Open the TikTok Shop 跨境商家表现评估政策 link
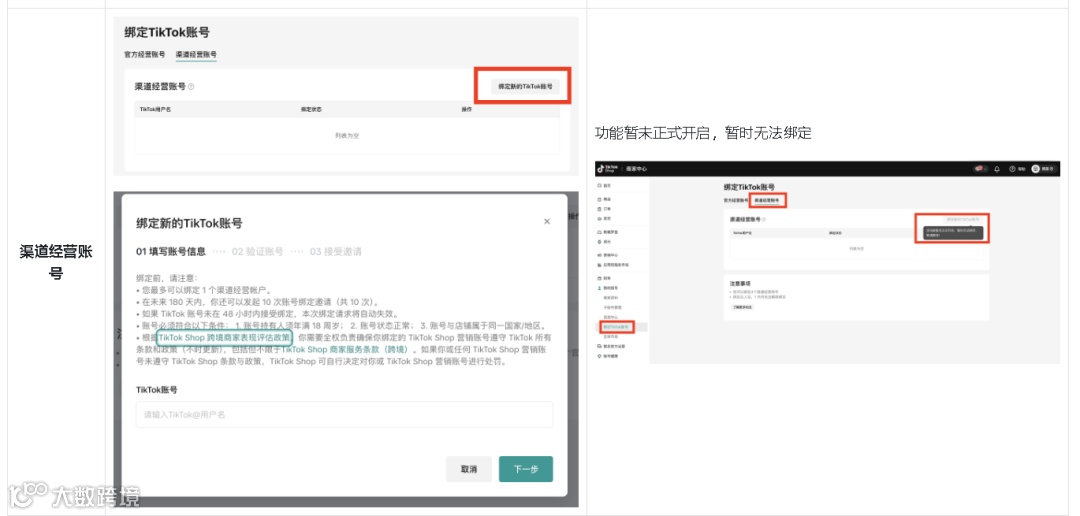The width and height of the screenshot is (1080, 516). tap(225, 338)
